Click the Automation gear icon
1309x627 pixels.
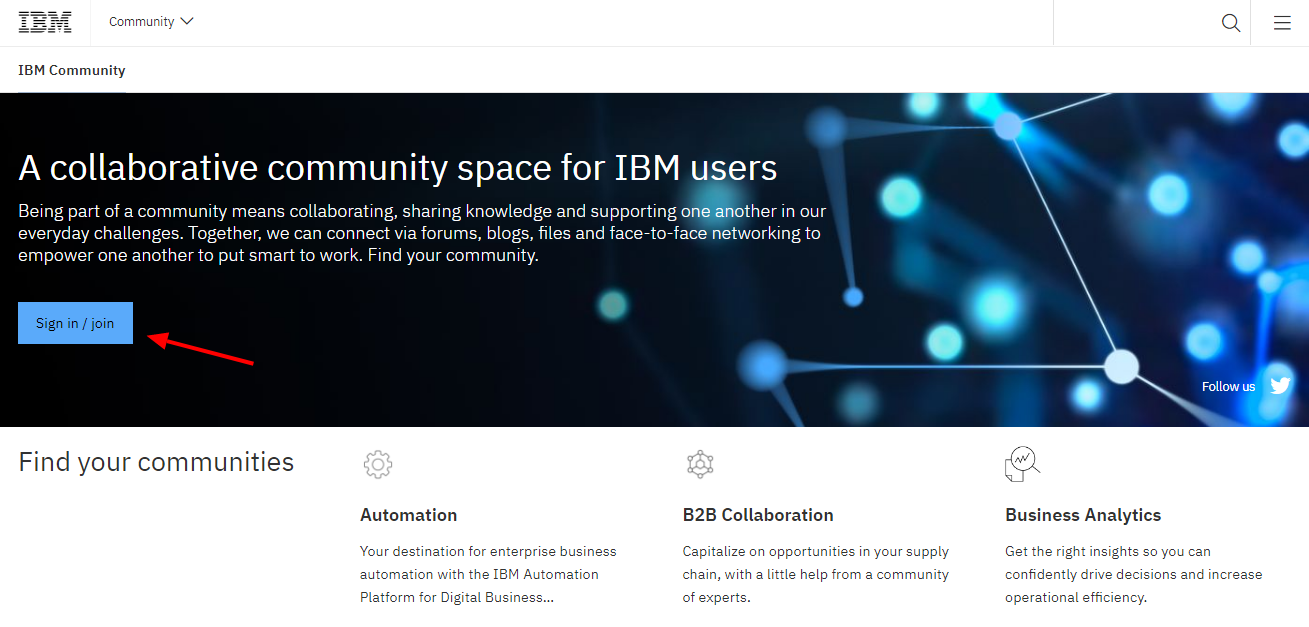378,464
